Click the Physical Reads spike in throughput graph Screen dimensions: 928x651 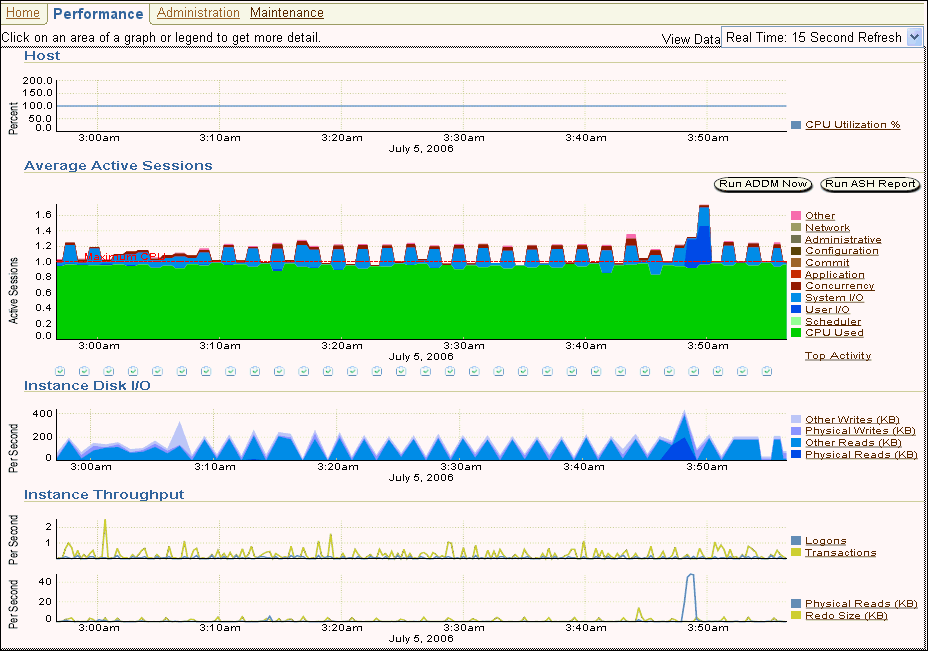pos(690,578)
